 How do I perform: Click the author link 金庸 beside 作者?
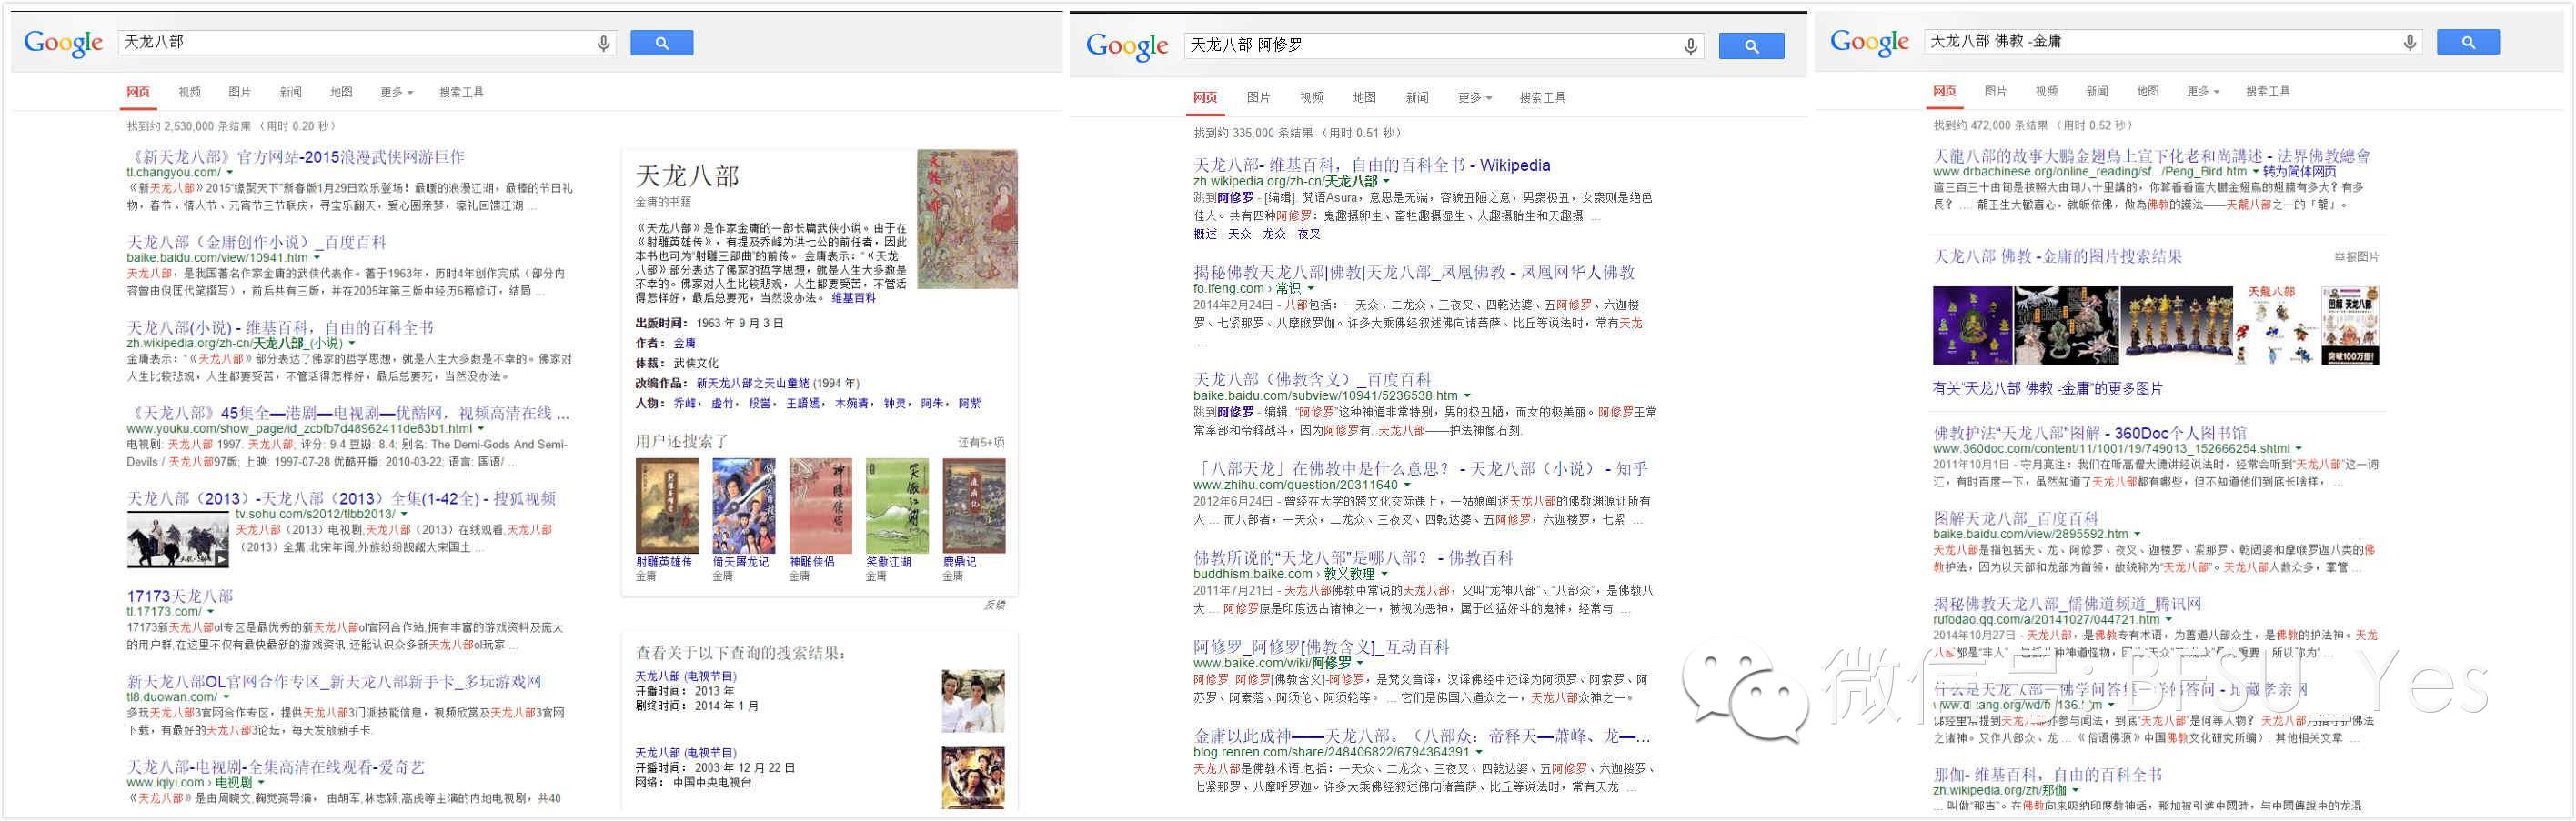click(x=684, y=344)
